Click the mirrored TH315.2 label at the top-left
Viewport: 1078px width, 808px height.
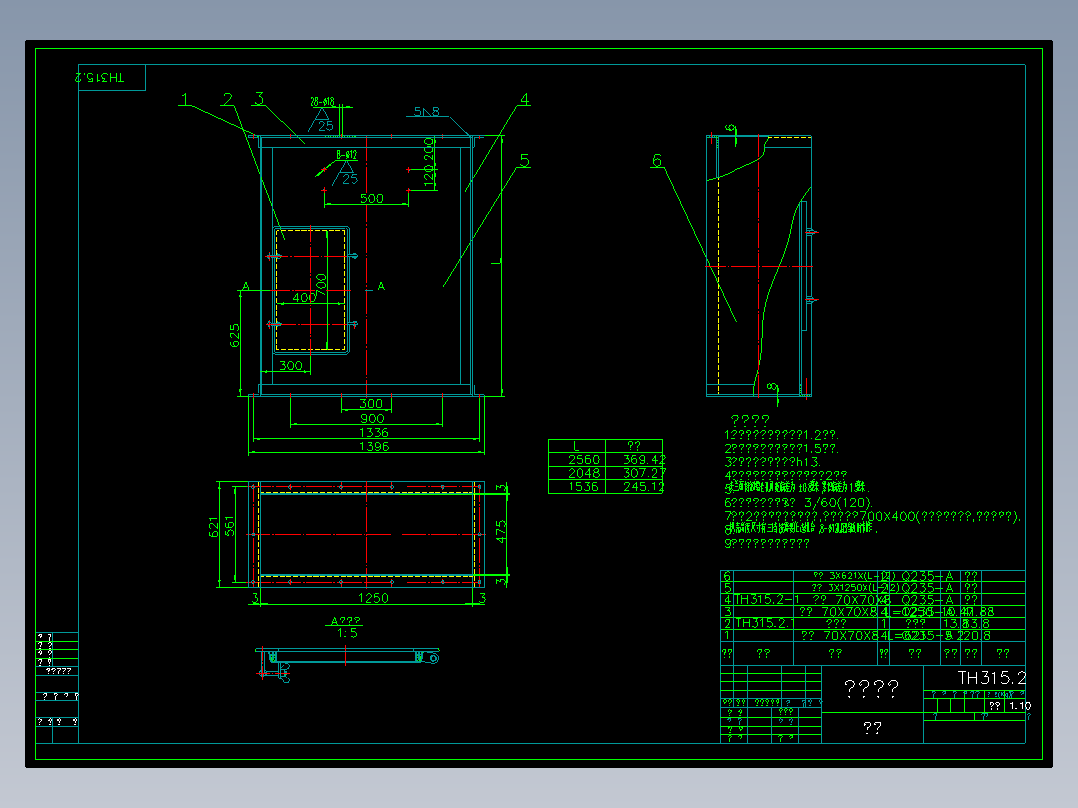click(x=100, y=77)
